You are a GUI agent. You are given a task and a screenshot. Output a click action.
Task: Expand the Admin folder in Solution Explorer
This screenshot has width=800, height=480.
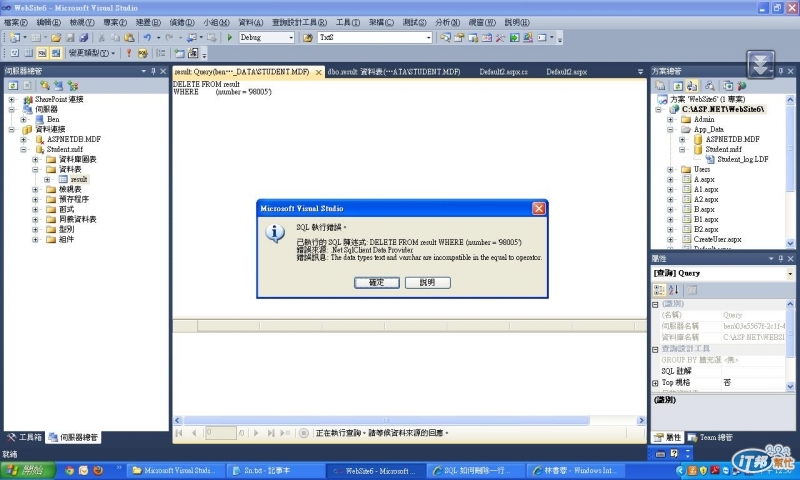[x=670, y=119]
